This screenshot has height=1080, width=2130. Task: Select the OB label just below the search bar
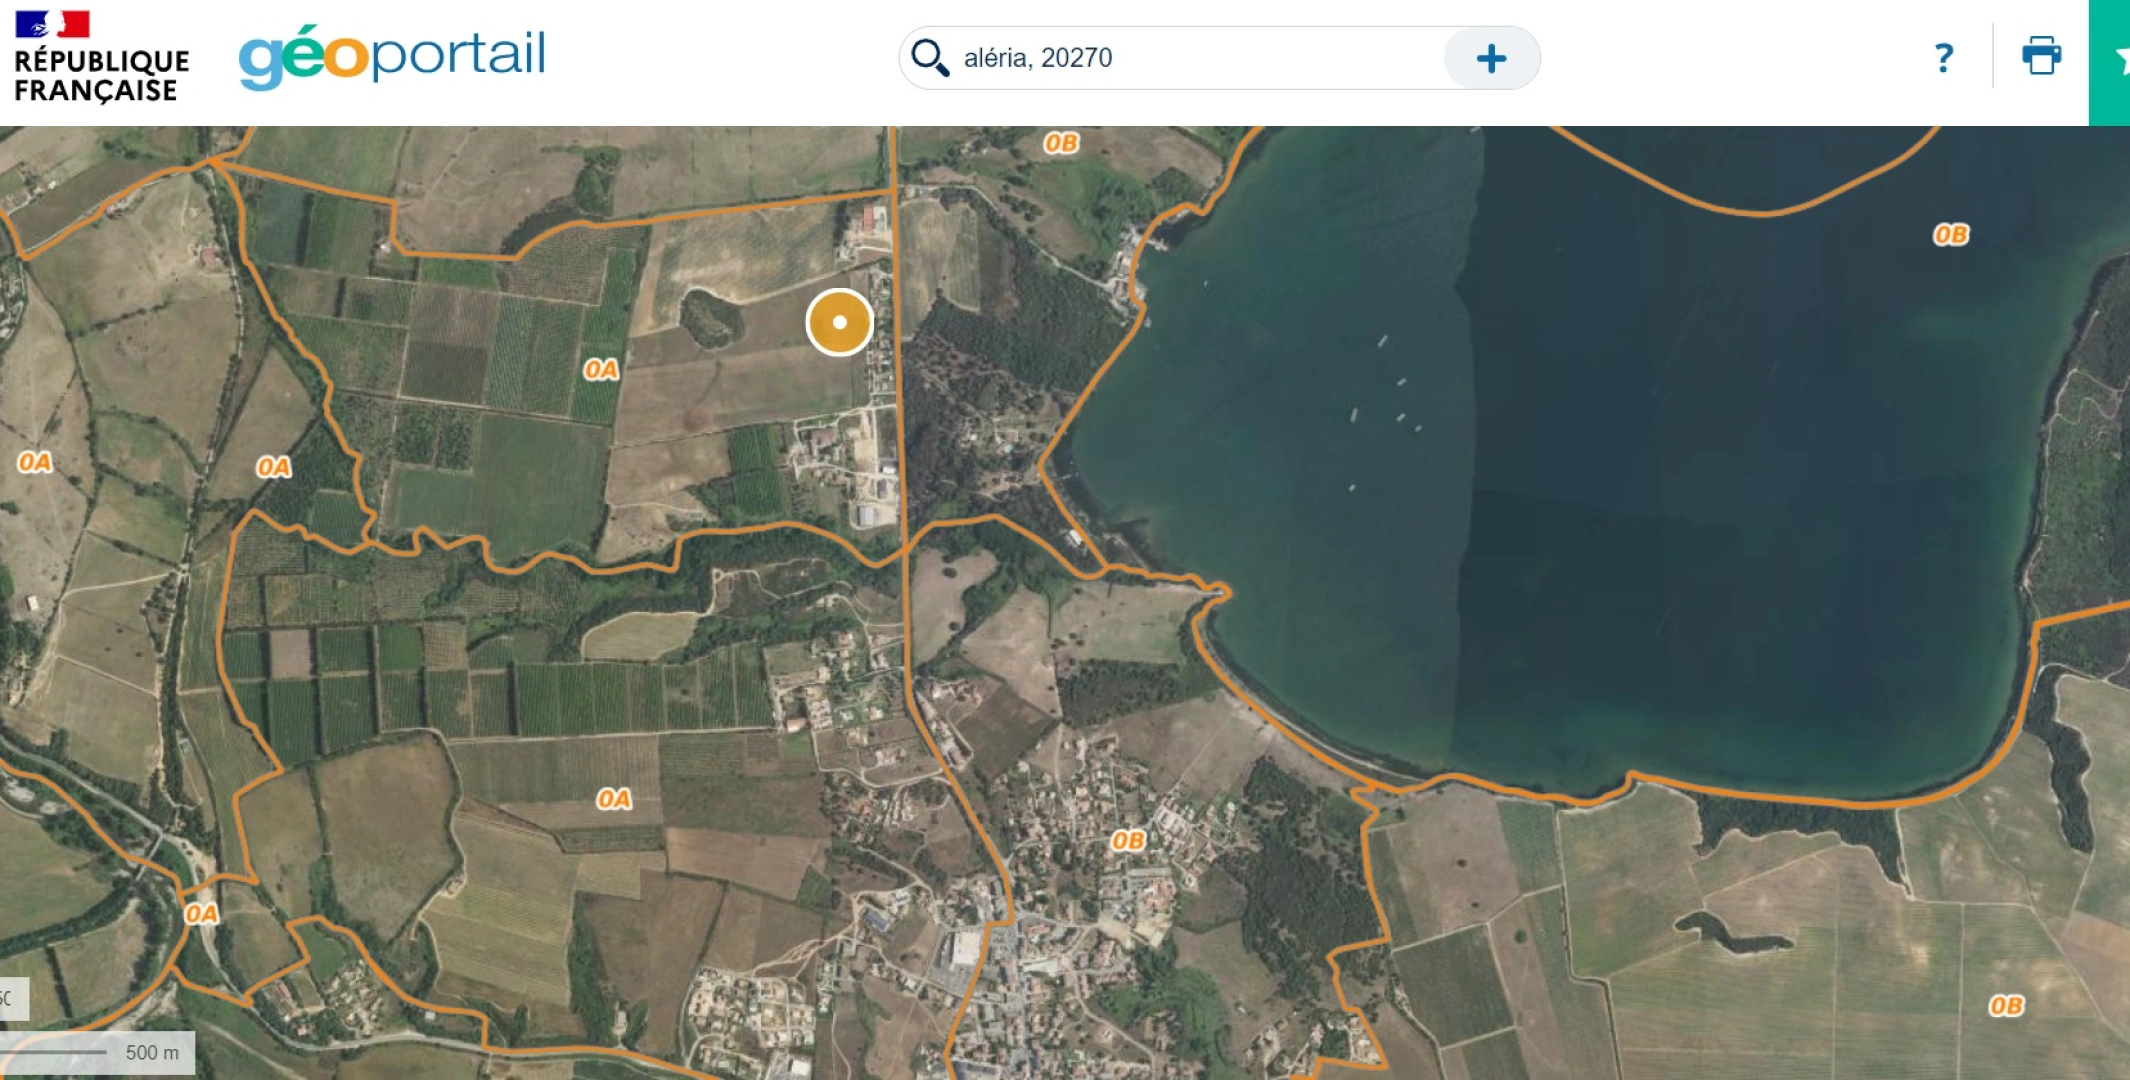[1060, 143]
